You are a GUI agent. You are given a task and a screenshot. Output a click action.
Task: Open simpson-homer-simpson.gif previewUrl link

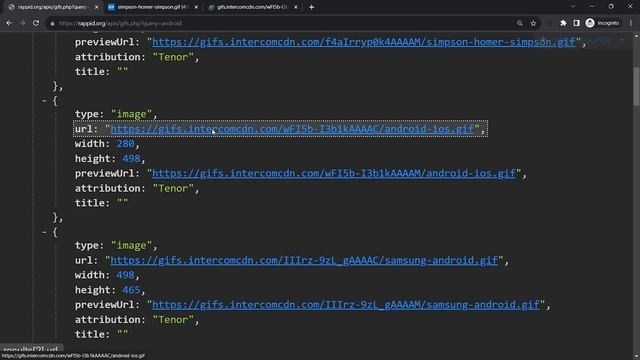click(x=364, y=42)
